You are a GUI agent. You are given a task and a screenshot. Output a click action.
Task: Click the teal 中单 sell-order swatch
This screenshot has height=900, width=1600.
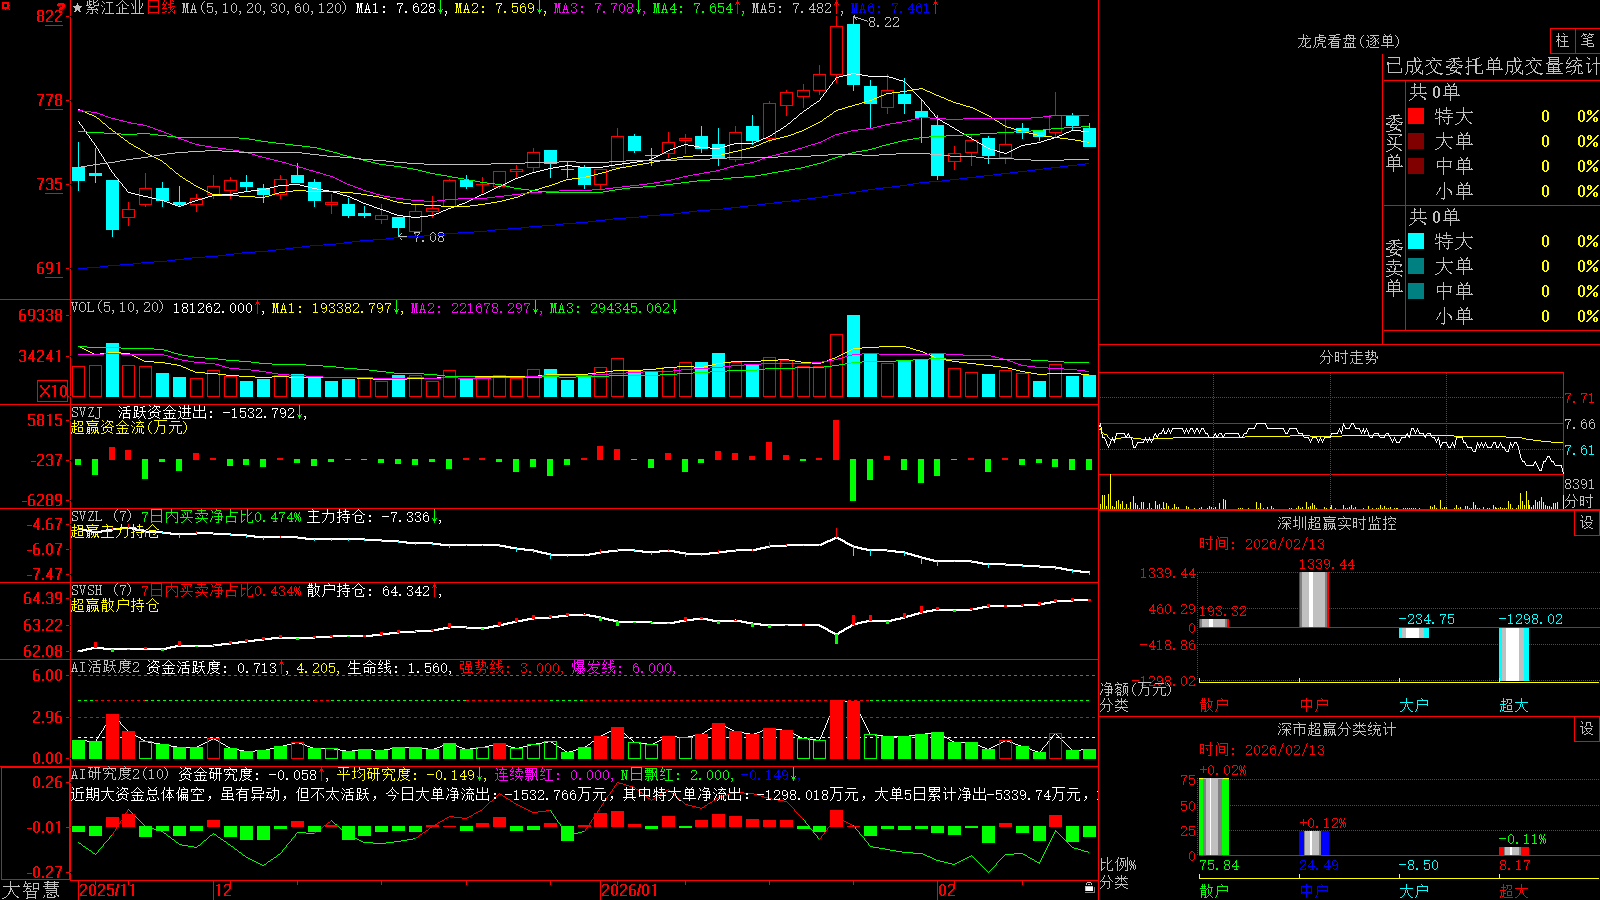pos(1416,291)
